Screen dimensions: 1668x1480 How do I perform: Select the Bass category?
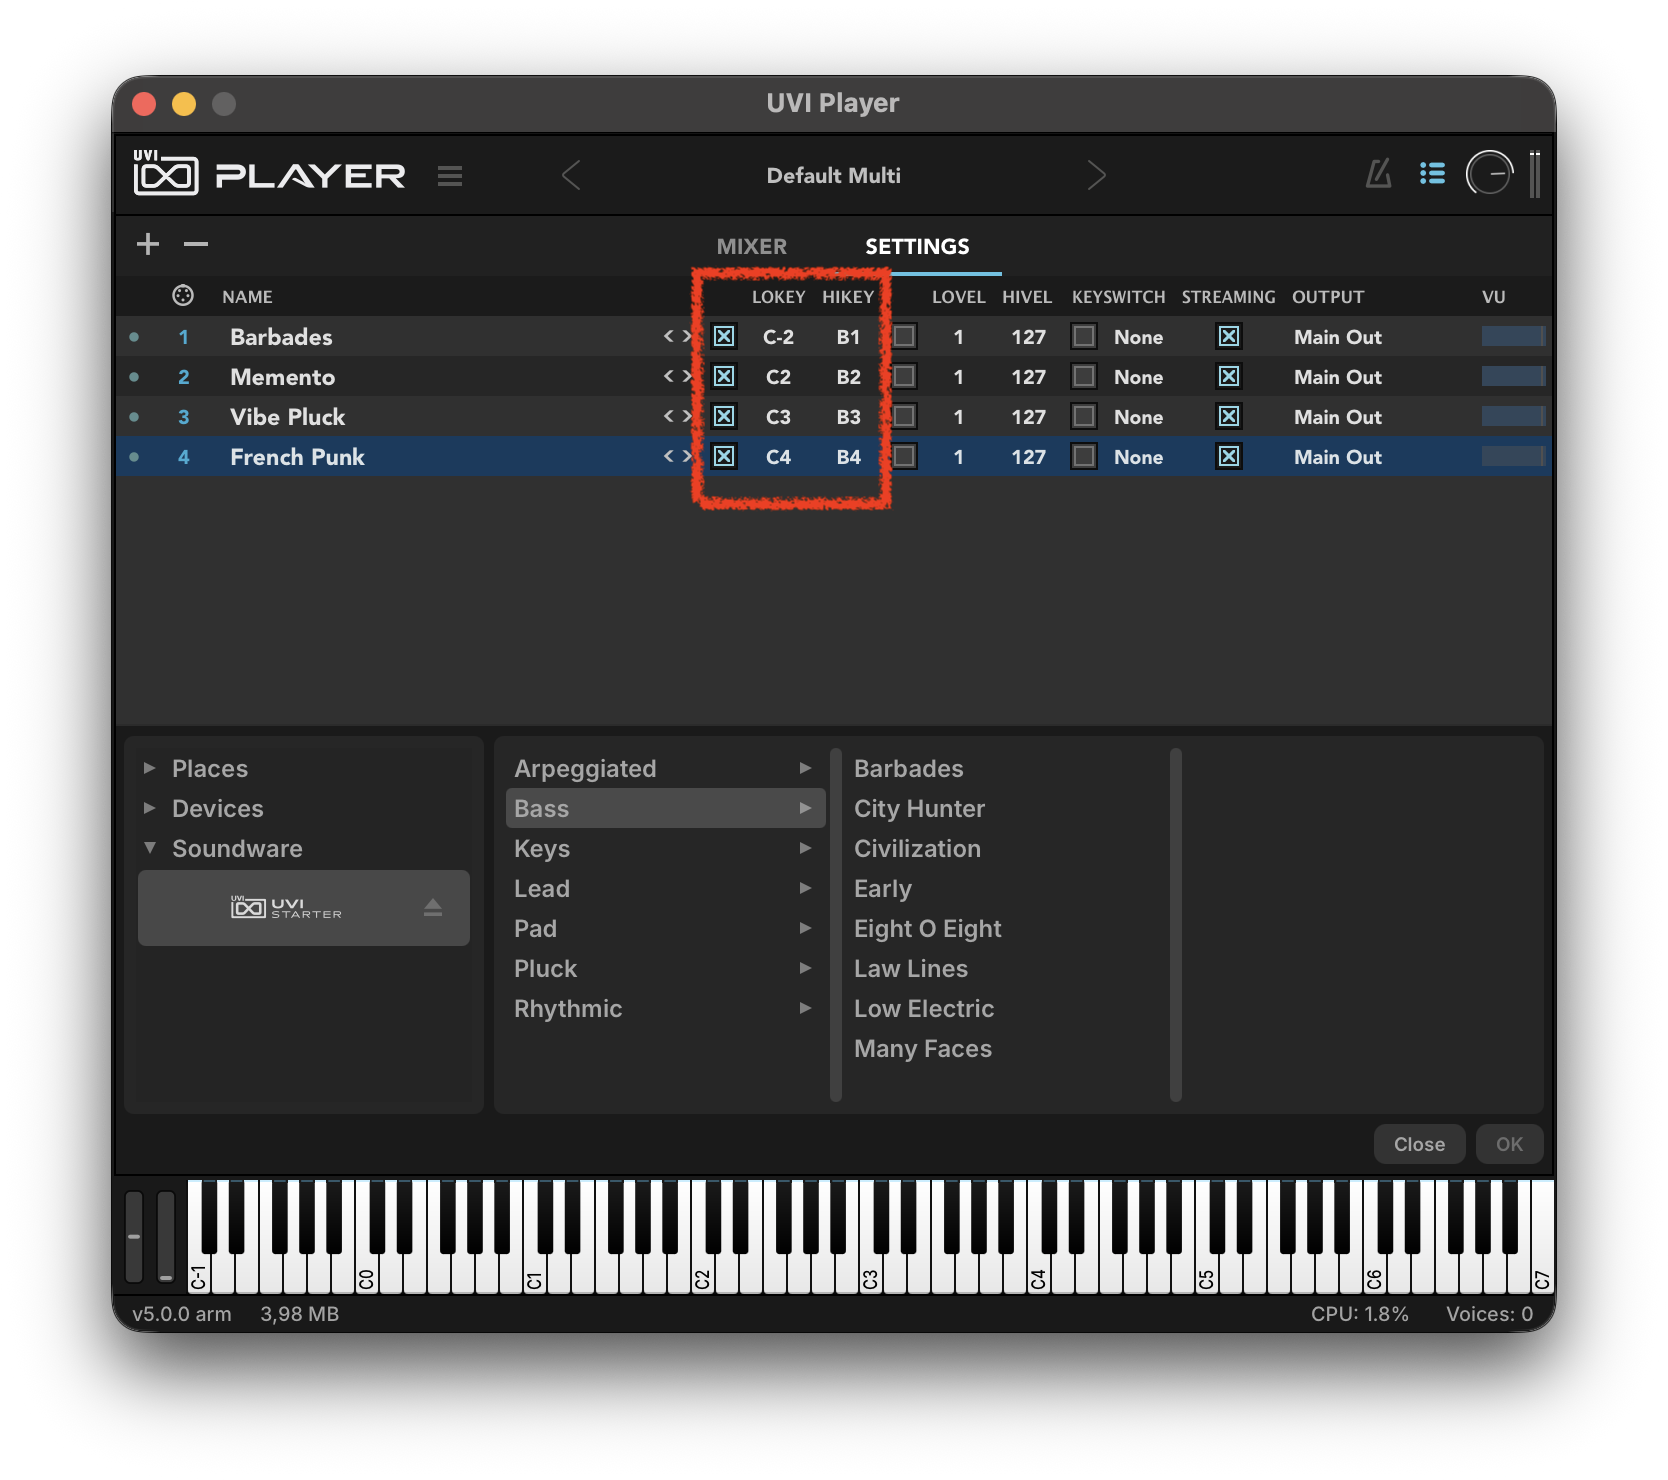pos(664,808)
